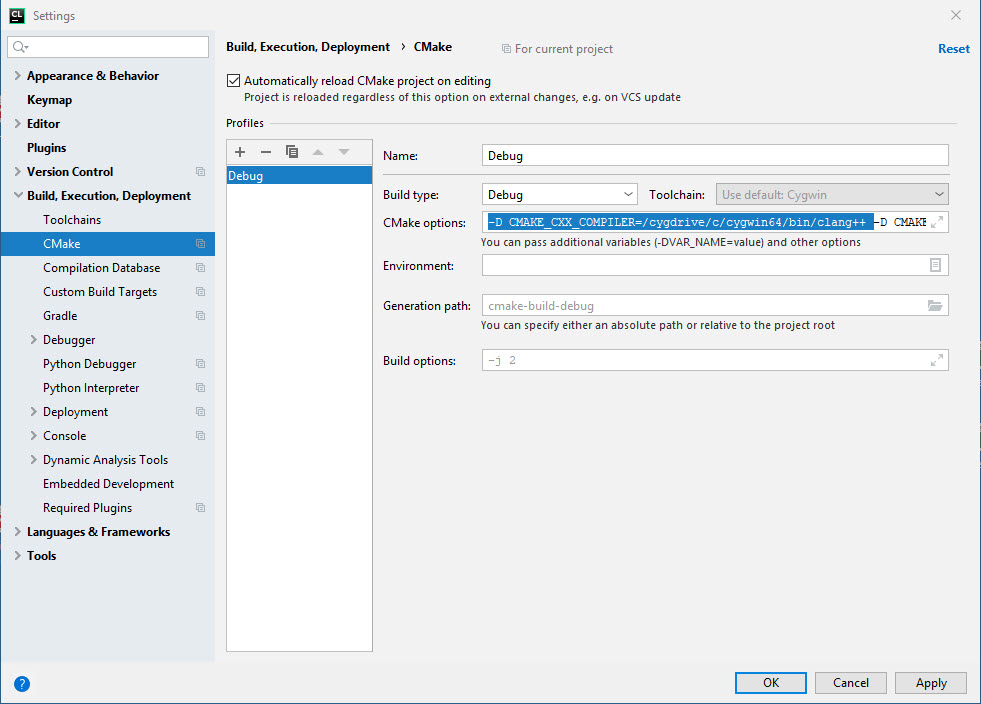Screen dimensions: 981x704
Task: Click the settings search field
Action: click(x=107, y=47)
